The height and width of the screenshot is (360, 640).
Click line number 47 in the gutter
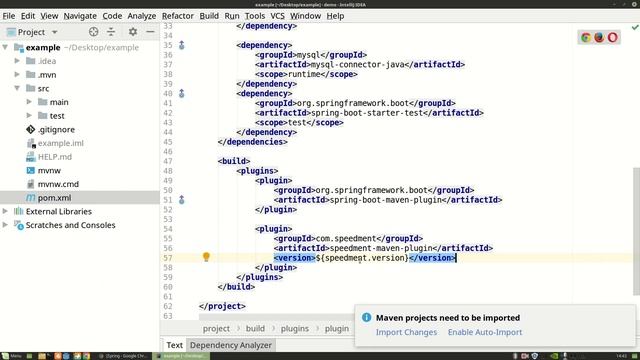pos(168,161)
